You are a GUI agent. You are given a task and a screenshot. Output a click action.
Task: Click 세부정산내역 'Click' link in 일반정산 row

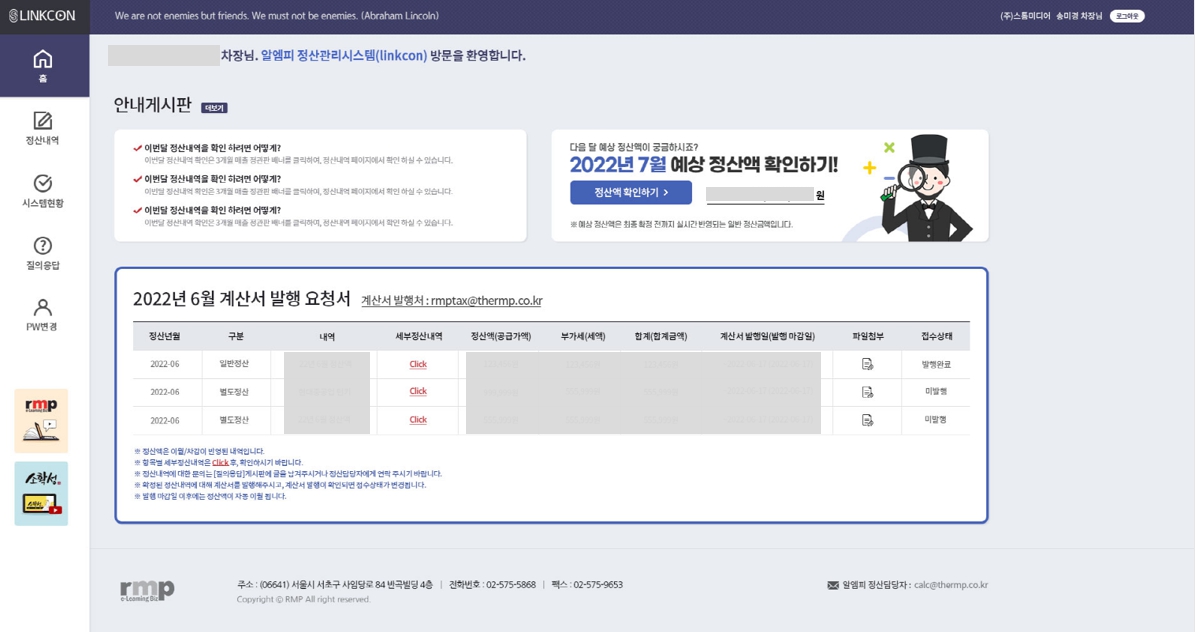tap(418, 364)
